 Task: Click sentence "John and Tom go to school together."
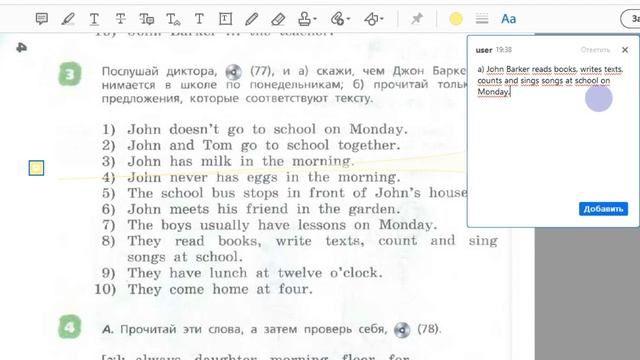(x=264, y=145)
